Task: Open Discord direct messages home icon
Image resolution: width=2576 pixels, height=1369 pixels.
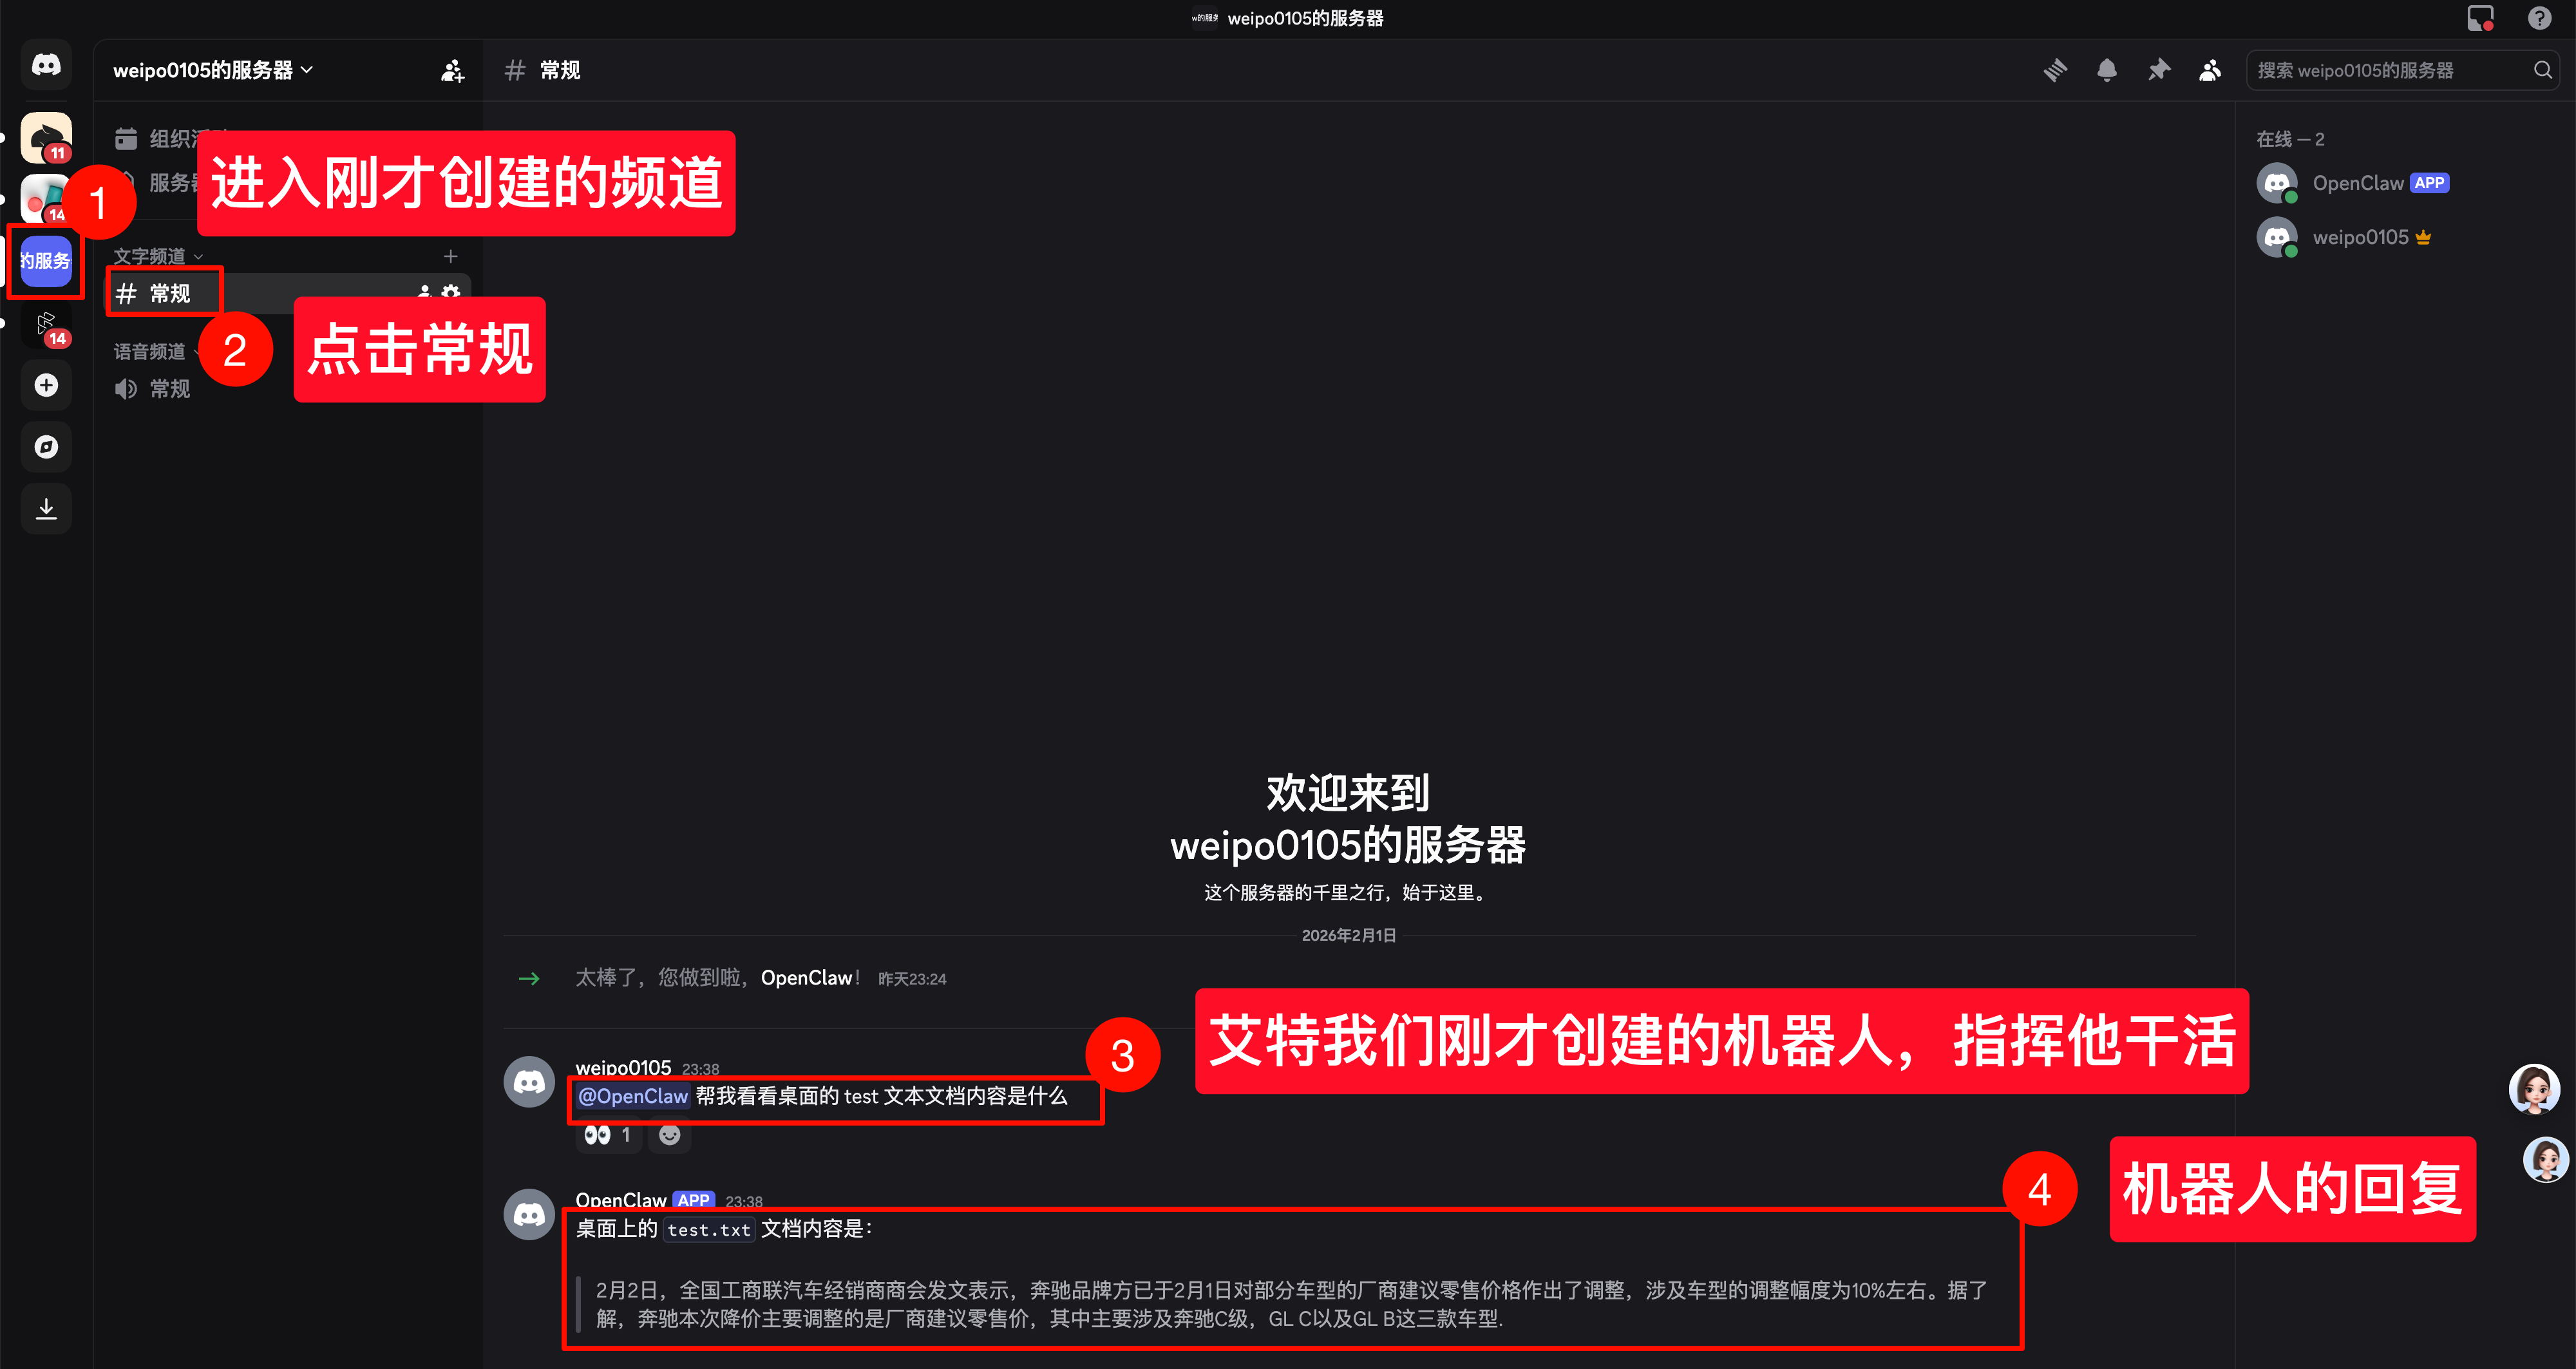Action: coord(46,66)
